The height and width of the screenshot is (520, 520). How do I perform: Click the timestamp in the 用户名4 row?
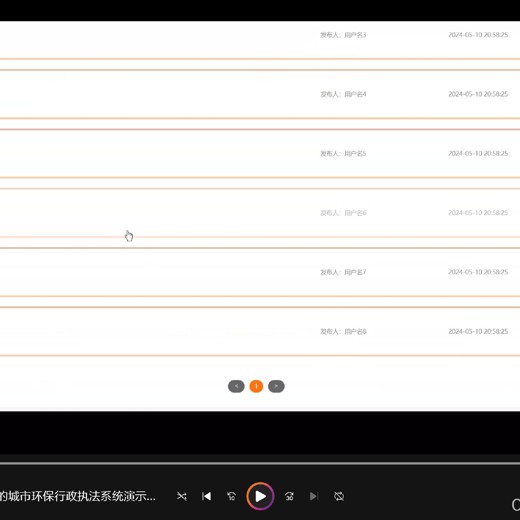tap(478, 94)
